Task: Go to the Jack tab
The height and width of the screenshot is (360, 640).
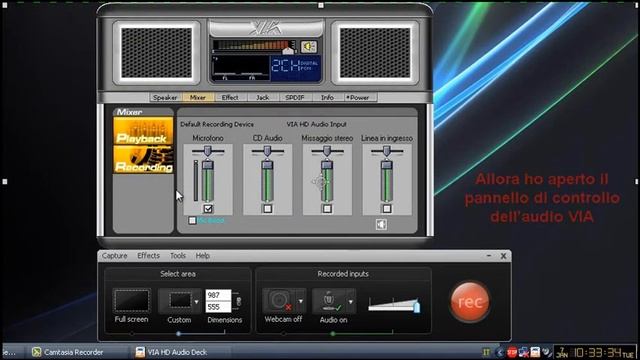Action: click(262, 98)
